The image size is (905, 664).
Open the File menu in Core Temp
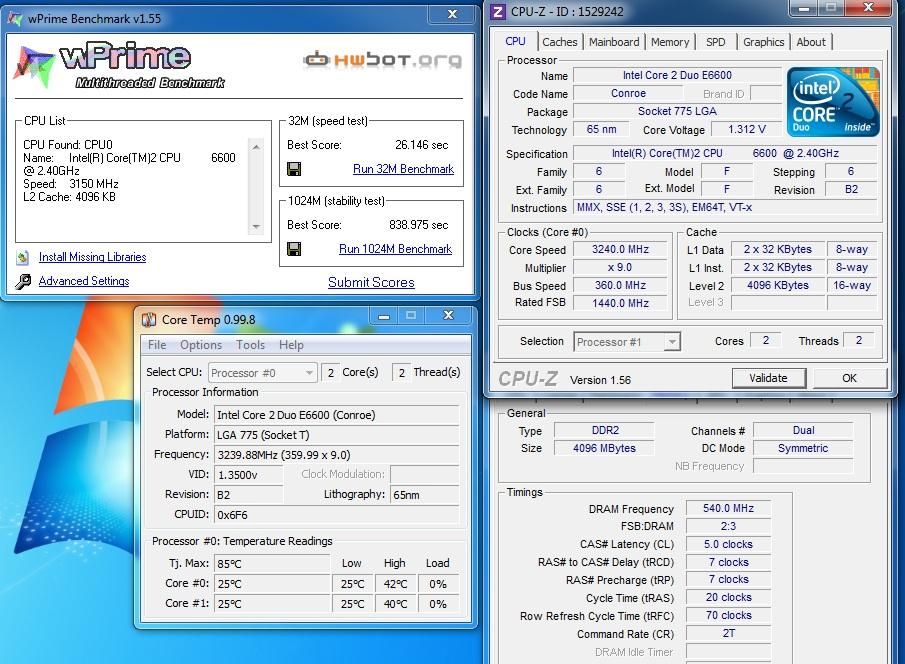coord(157,345)
